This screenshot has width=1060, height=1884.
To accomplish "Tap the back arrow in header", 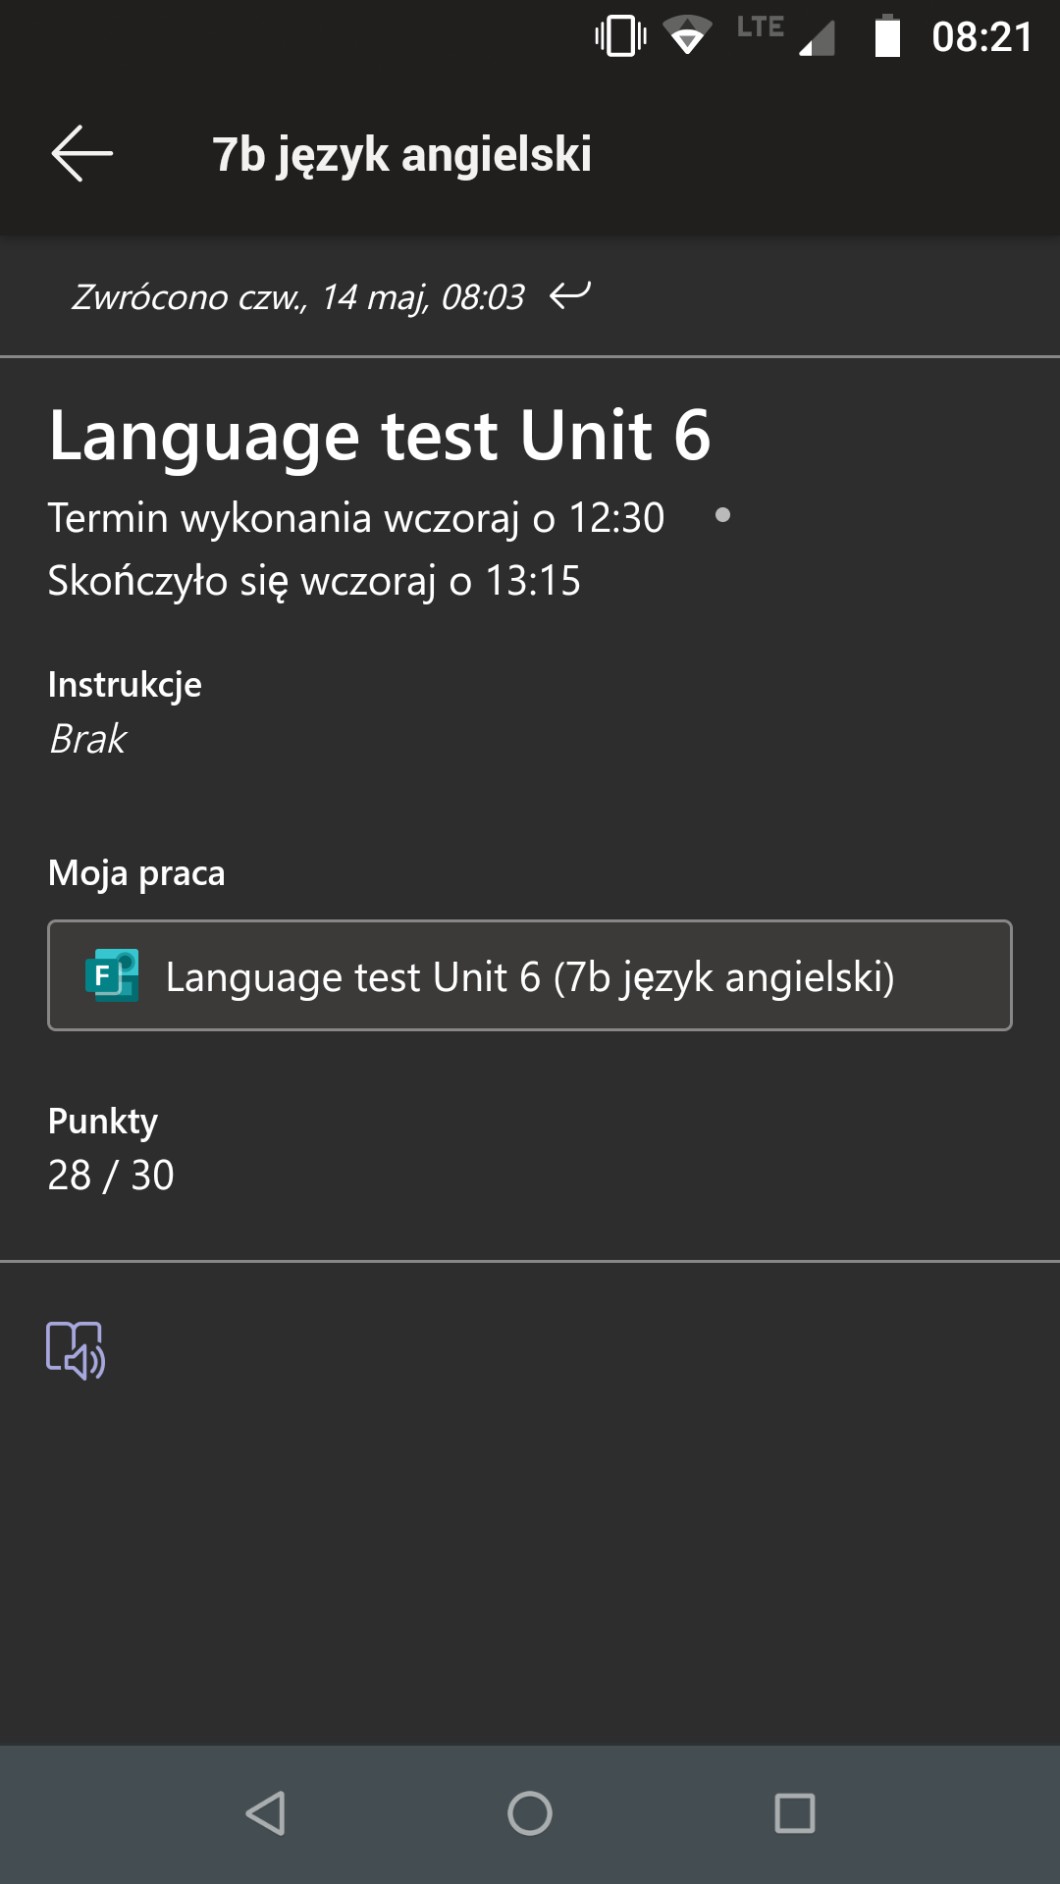I will click(x=82, y=154).
